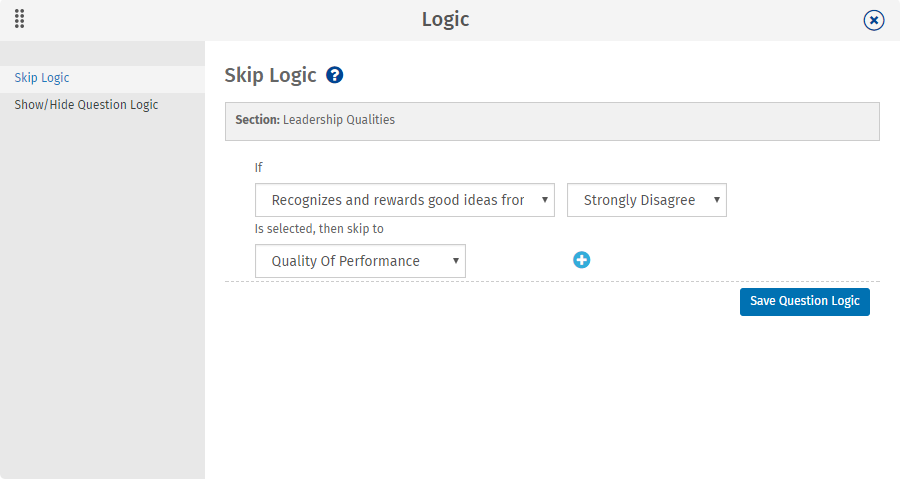Click the Logic dialog title

tap(445, 19)
